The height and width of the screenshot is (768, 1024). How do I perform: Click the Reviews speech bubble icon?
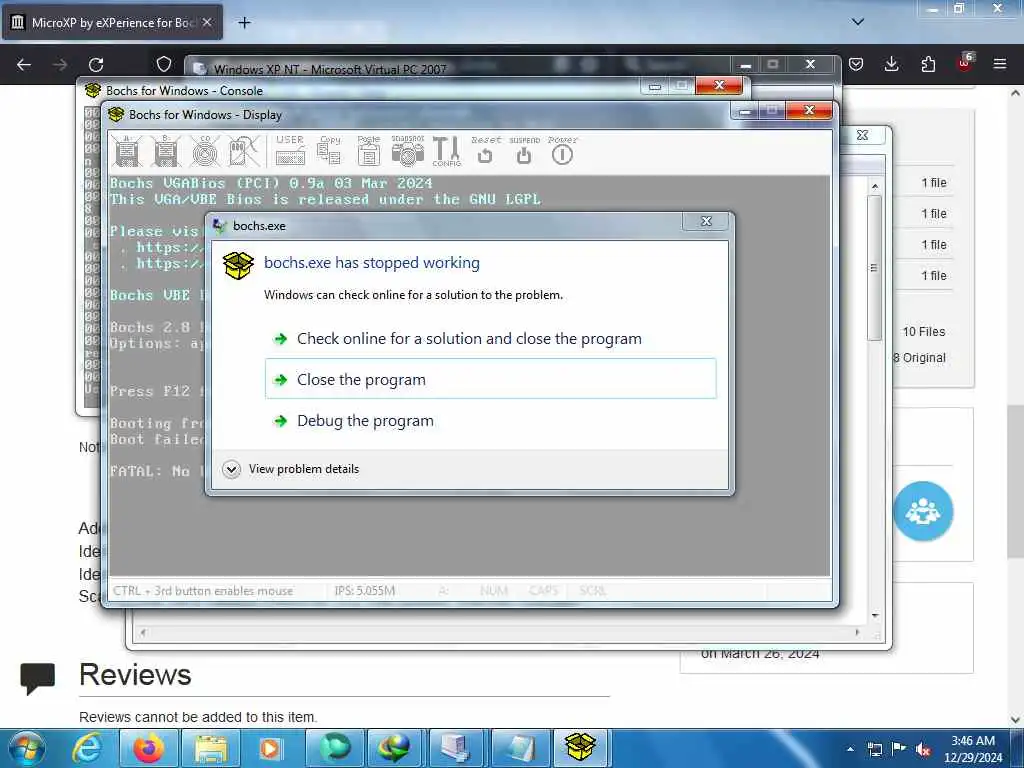coord(38,677)
